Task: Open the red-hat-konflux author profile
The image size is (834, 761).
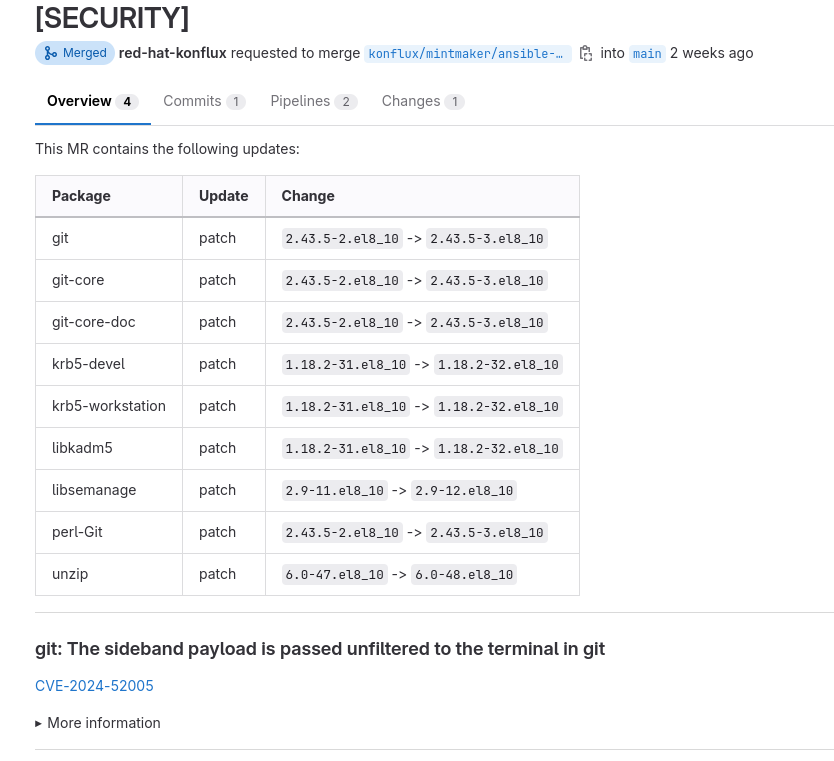Action: coord(172,53)
